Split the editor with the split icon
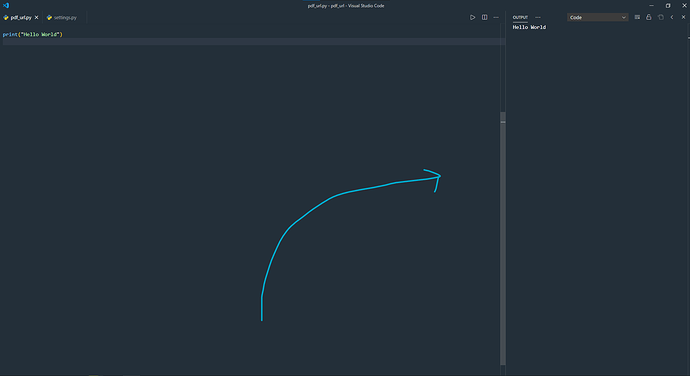The image size is (690, 376). pyautogui.click(x=484, y=18)
